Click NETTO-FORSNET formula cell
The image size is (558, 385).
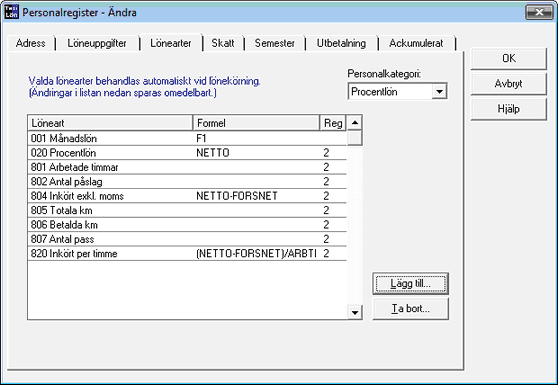(256, 196)
